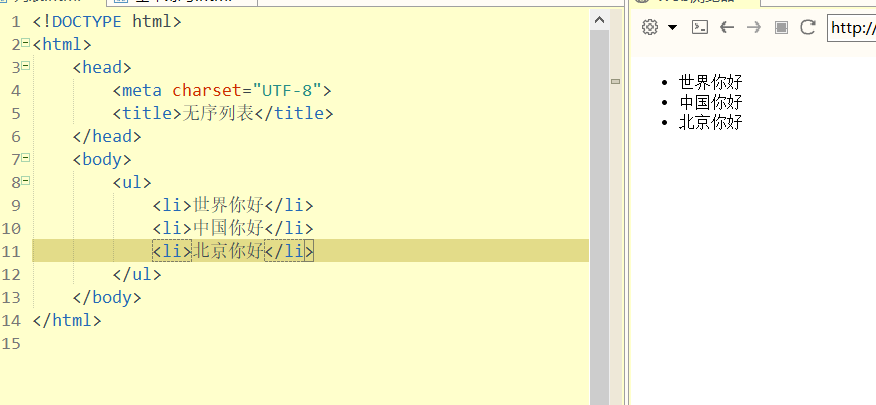Click the opening head tag
The width and height of the screenshot is (876, 405).
[x=102, y=68]
